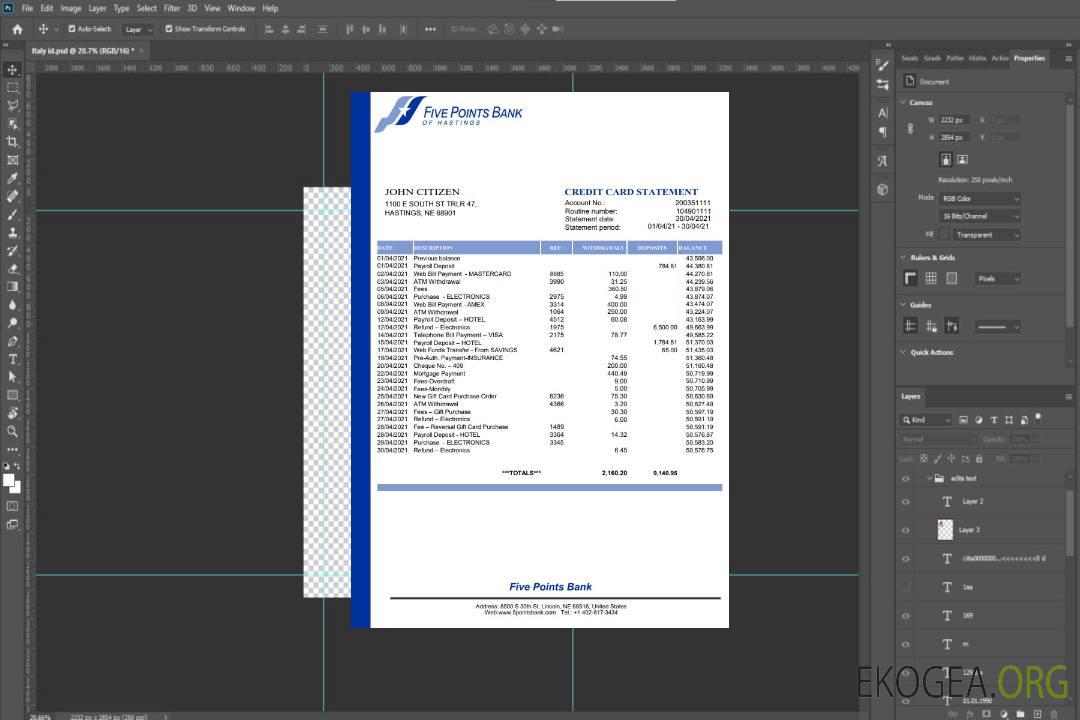Toggle Show Transform Controls checkbox
Viewport: 1080px width, 720px height.
169,29
